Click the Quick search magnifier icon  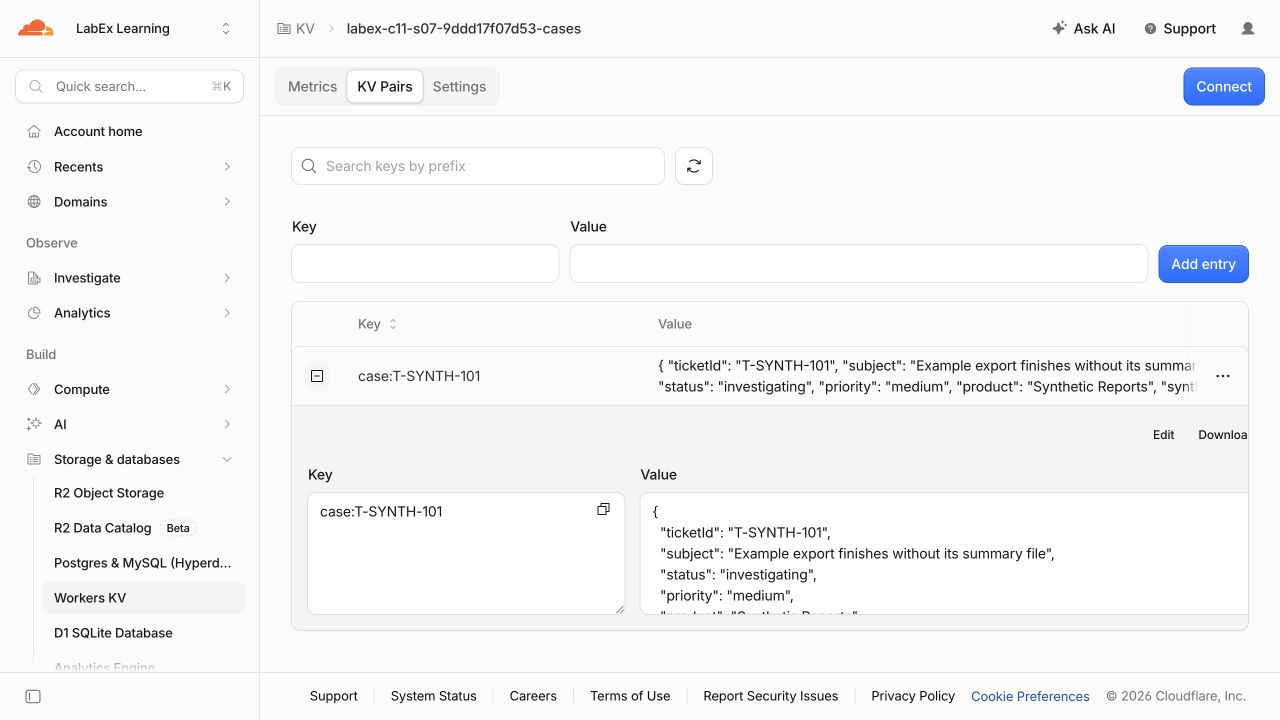coord(36,87)
